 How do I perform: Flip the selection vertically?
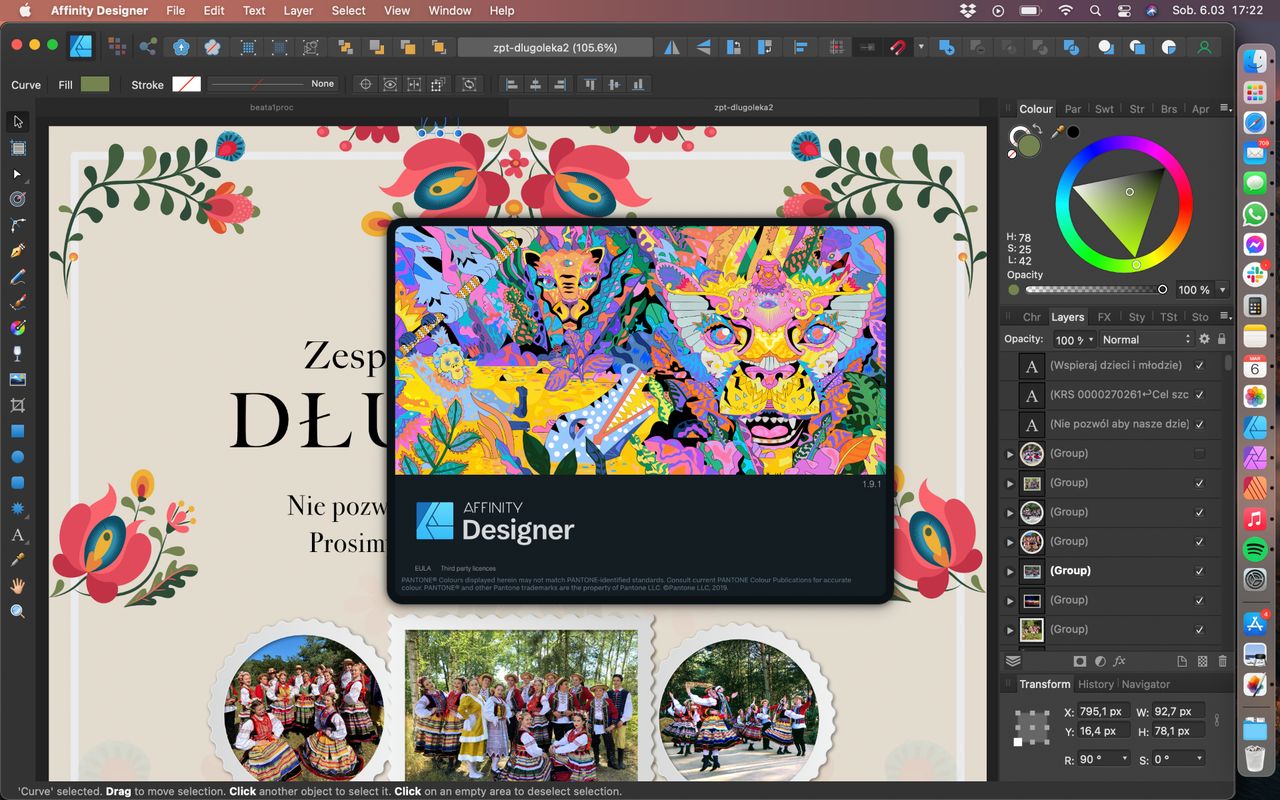tap(703, 47)
